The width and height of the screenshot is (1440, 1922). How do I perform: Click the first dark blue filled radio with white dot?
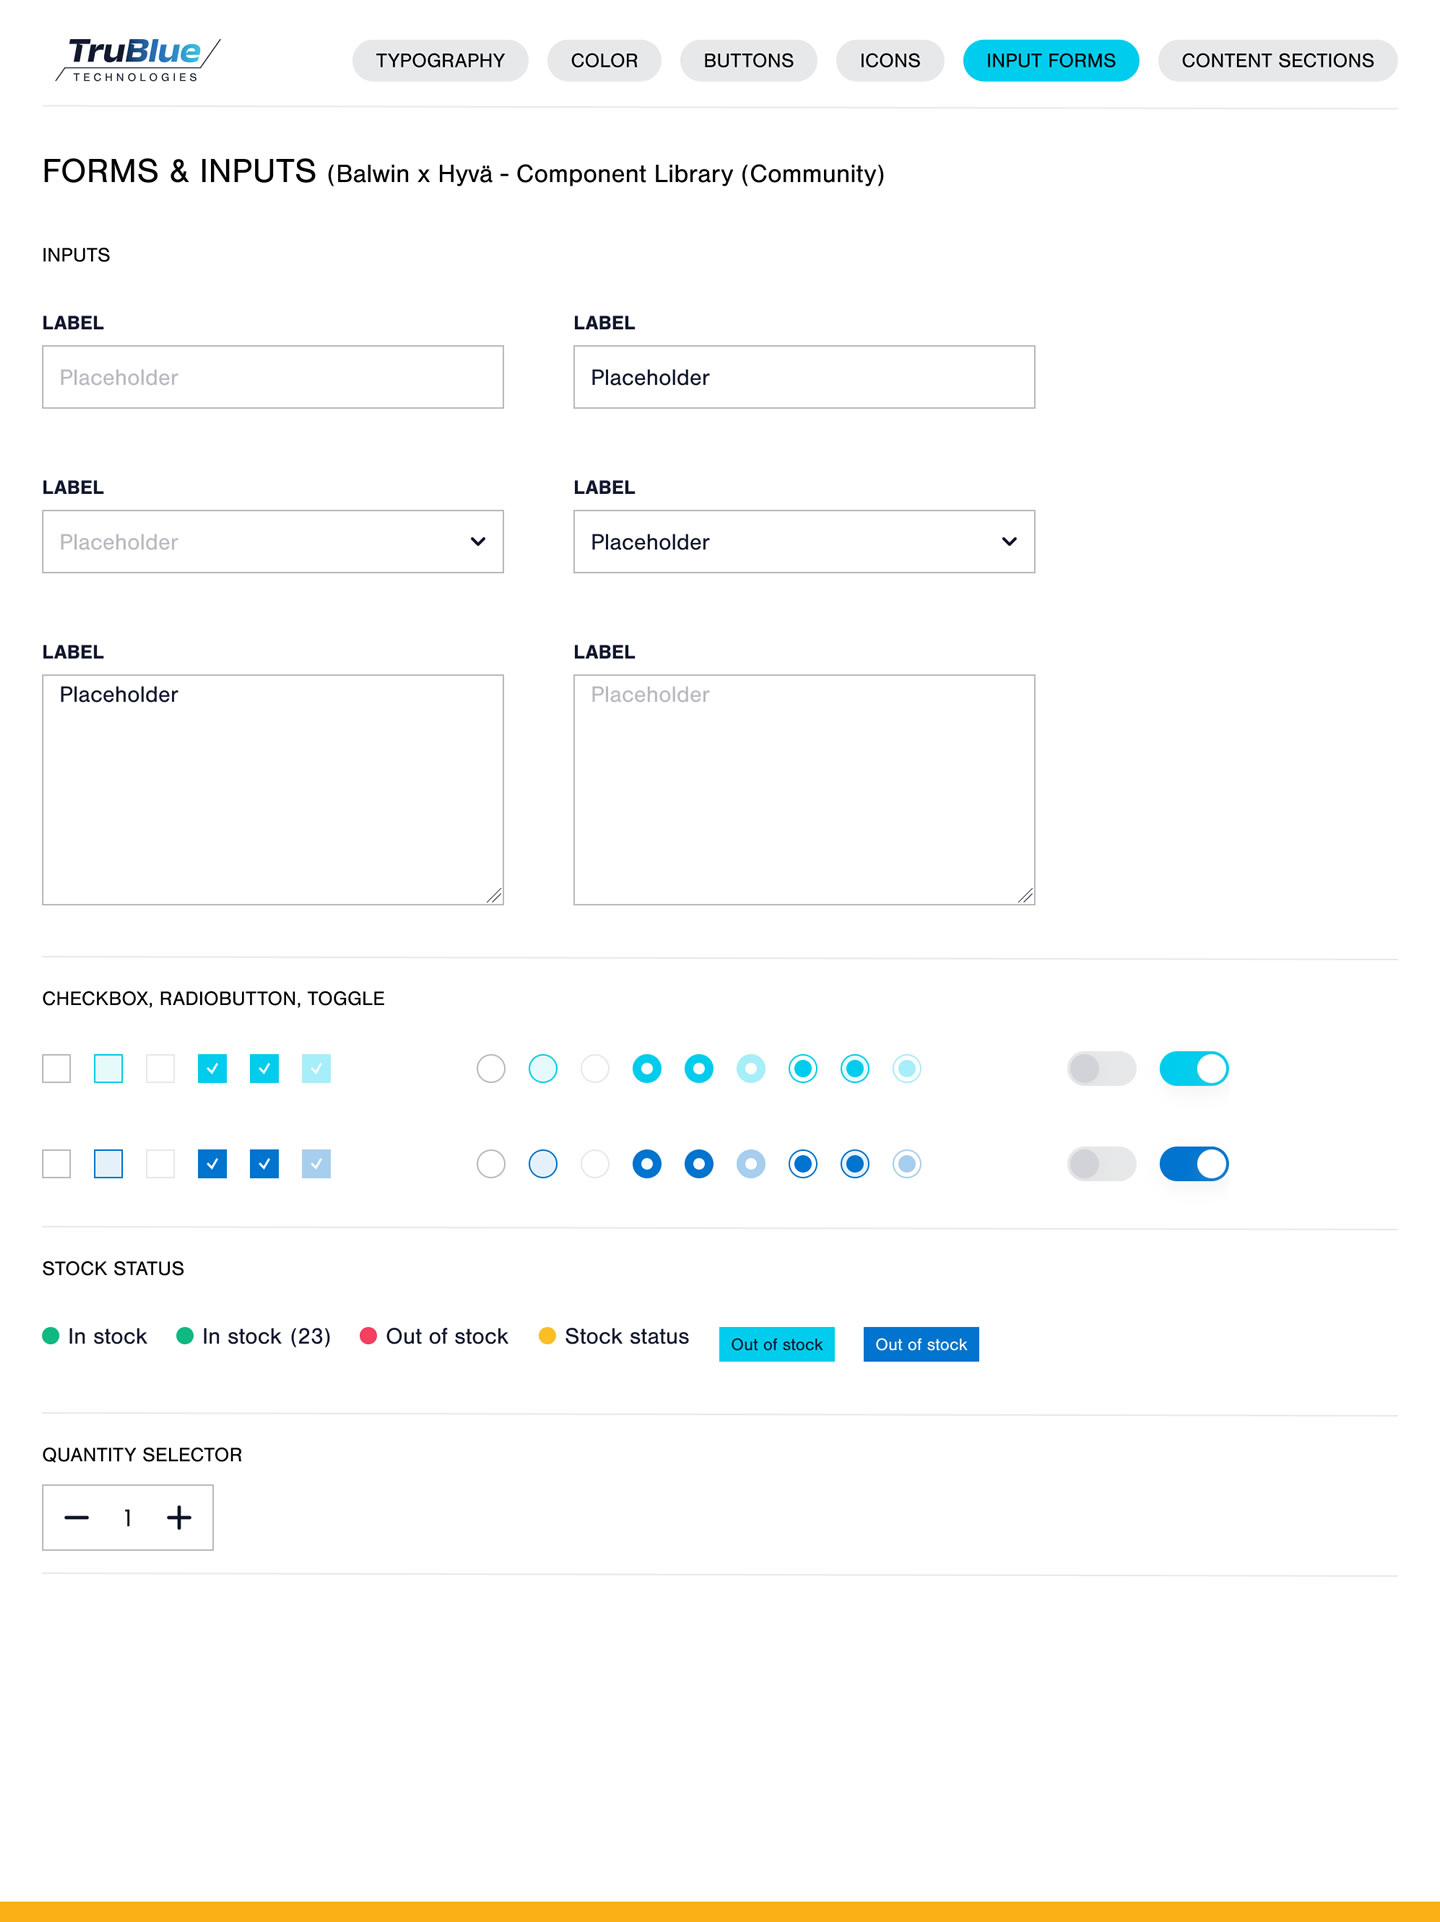click(x=647, y=1163)
